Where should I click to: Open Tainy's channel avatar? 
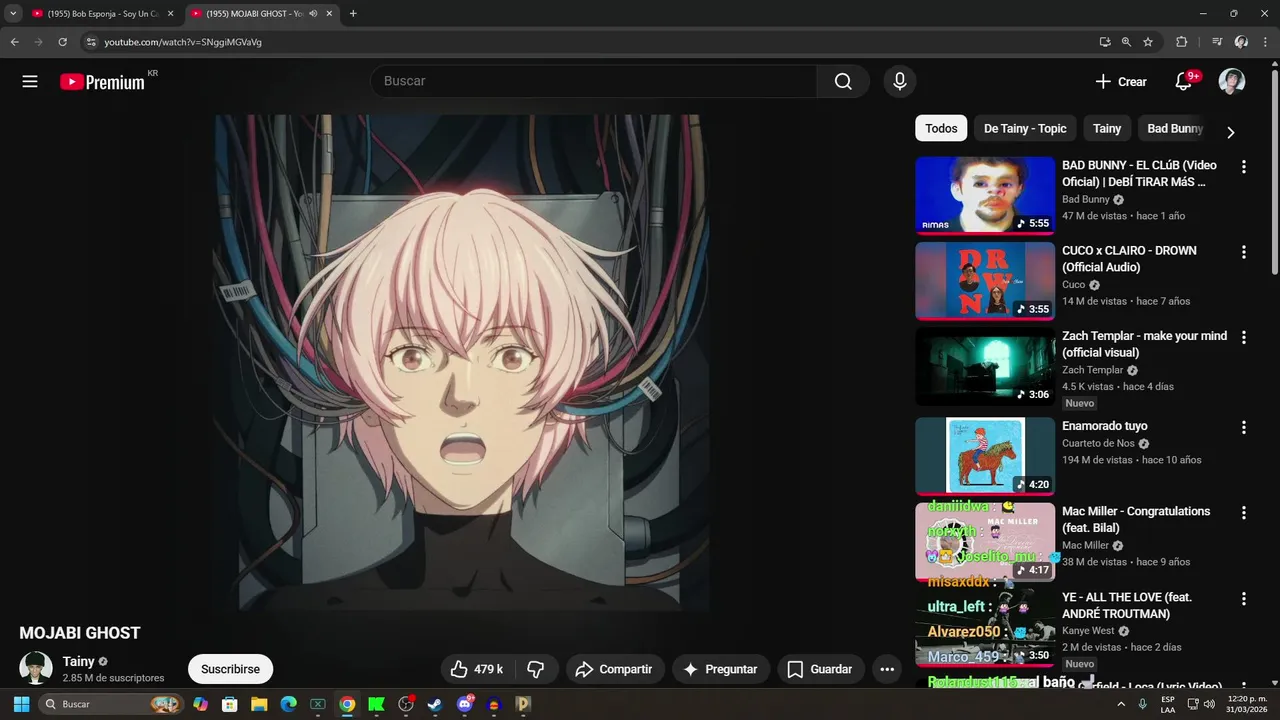click(x=36, y=668)
